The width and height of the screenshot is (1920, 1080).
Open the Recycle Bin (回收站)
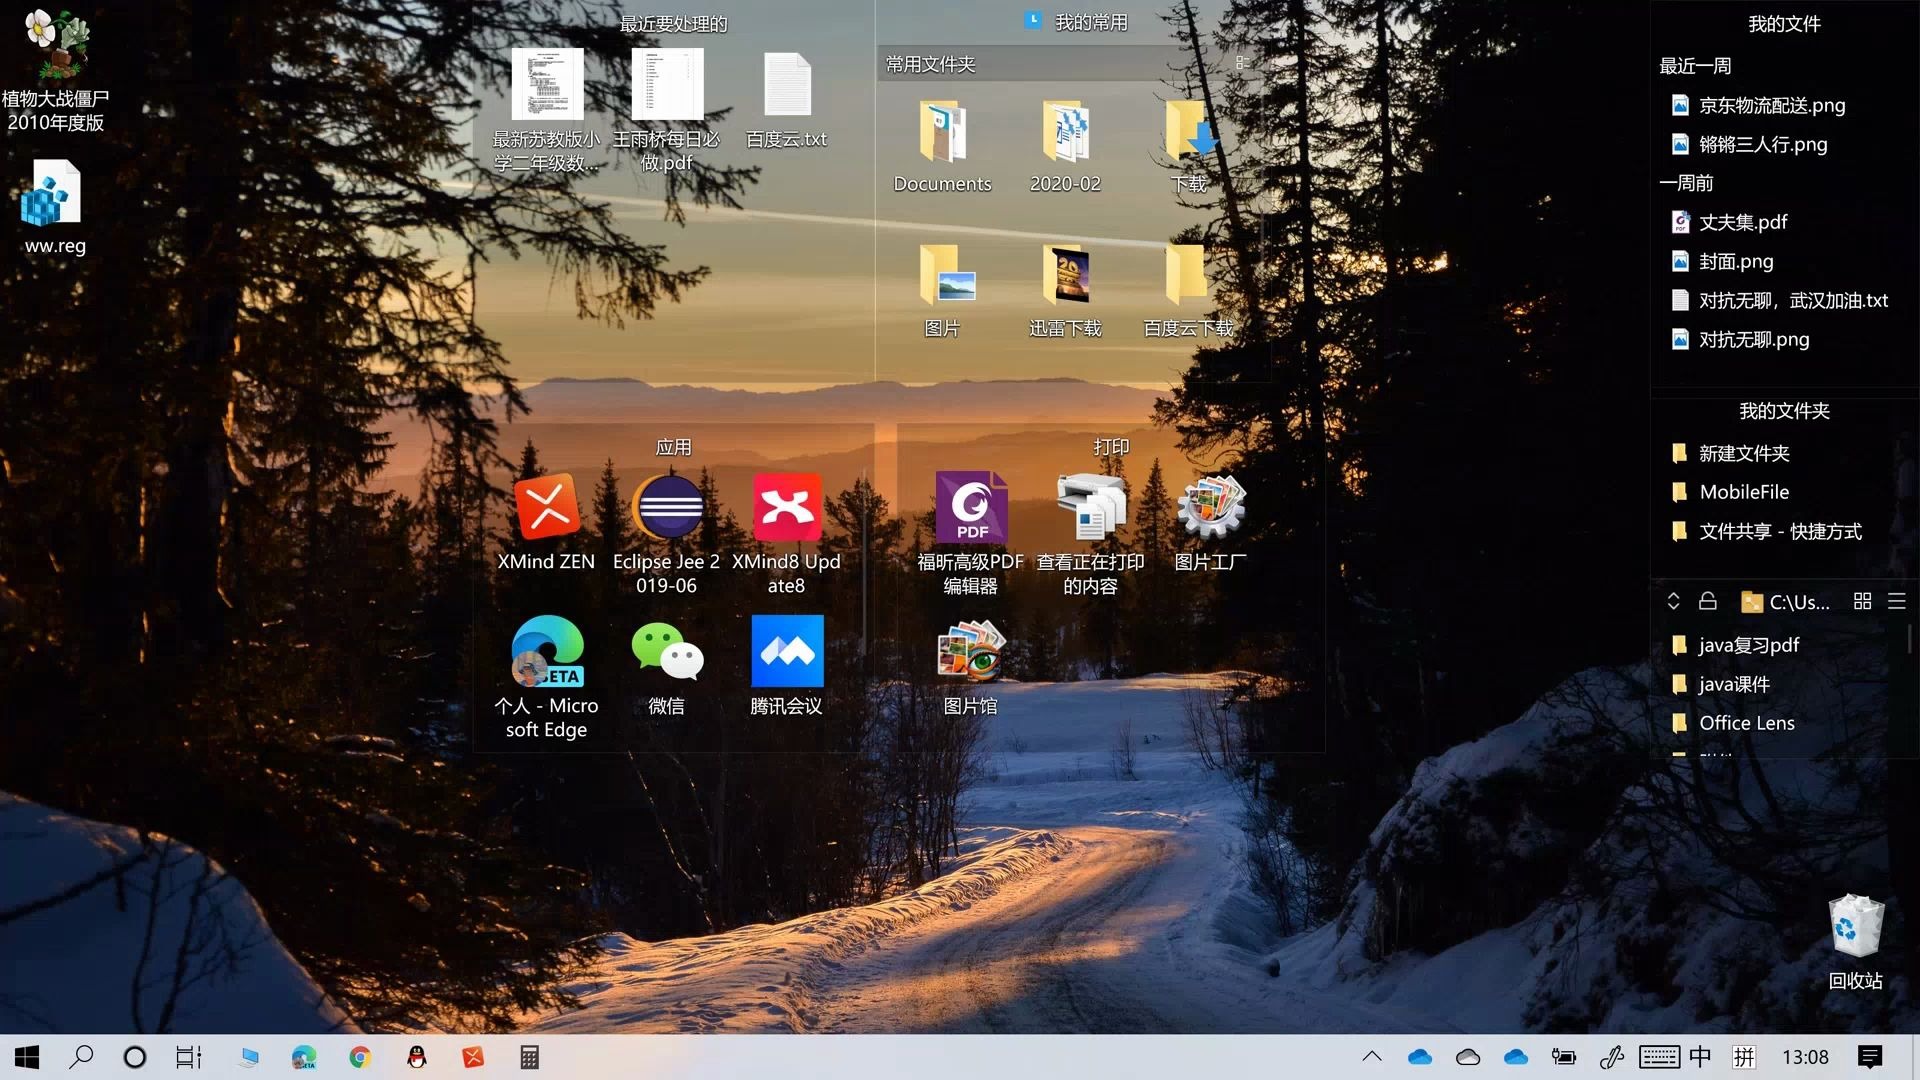pyautogui.click(x=1855, y=928)
